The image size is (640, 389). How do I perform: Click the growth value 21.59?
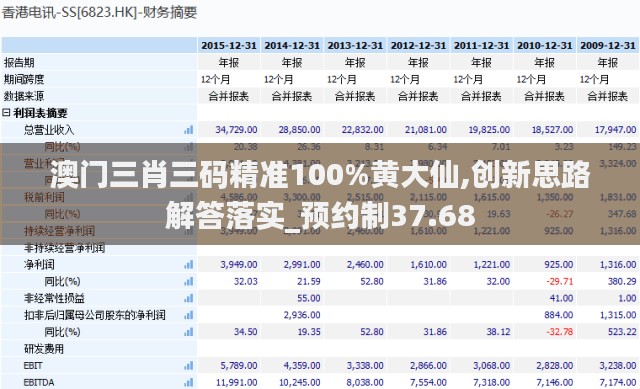309,282
